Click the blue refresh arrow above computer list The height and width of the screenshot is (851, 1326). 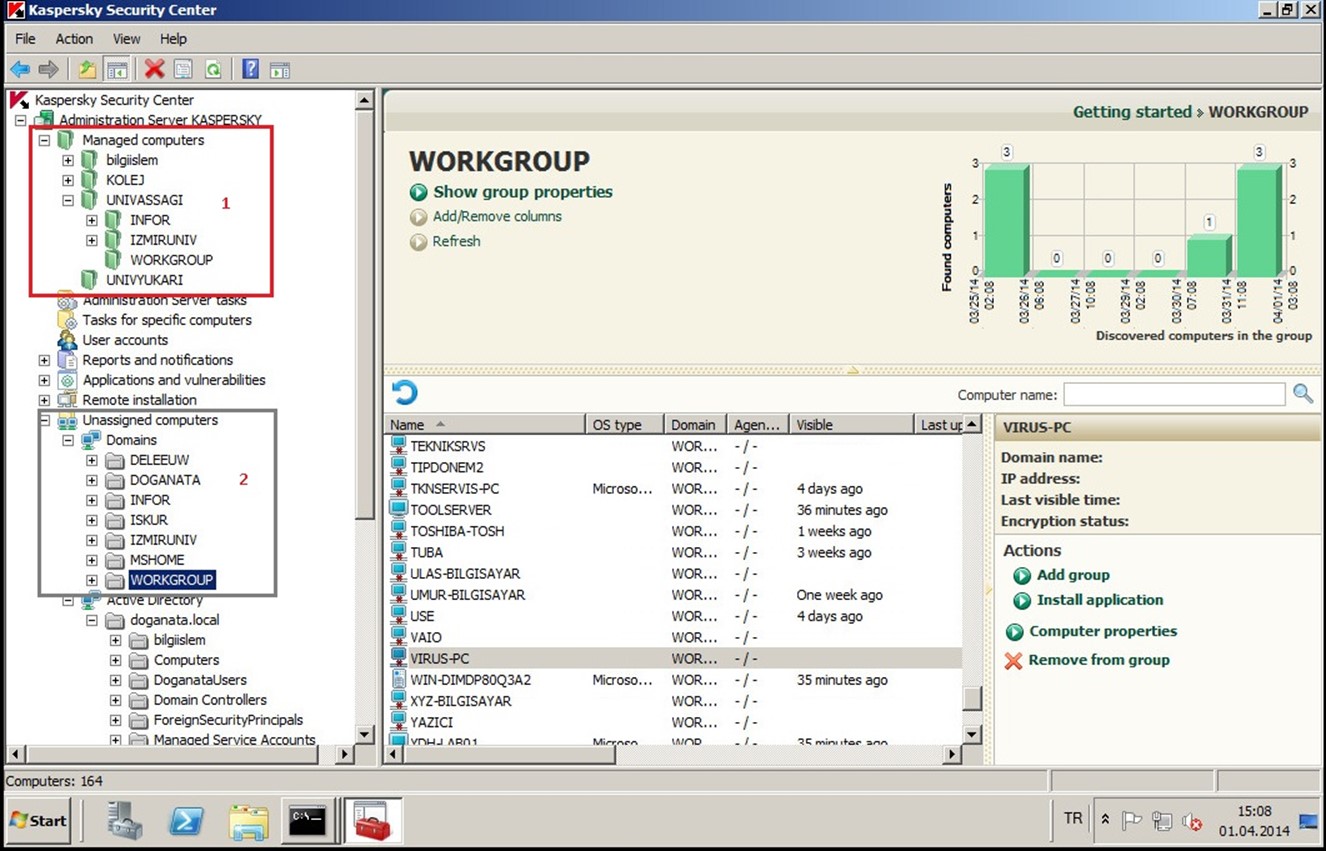tap(405, 392)
